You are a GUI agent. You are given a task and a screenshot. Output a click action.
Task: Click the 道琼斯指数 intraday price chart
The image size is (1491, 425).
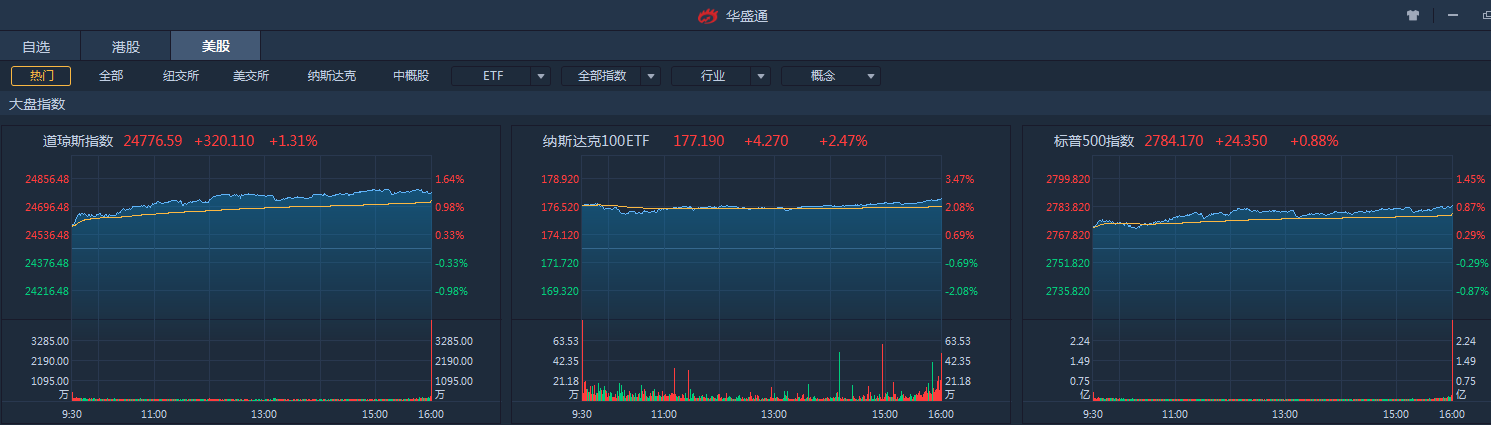[252, 238]
